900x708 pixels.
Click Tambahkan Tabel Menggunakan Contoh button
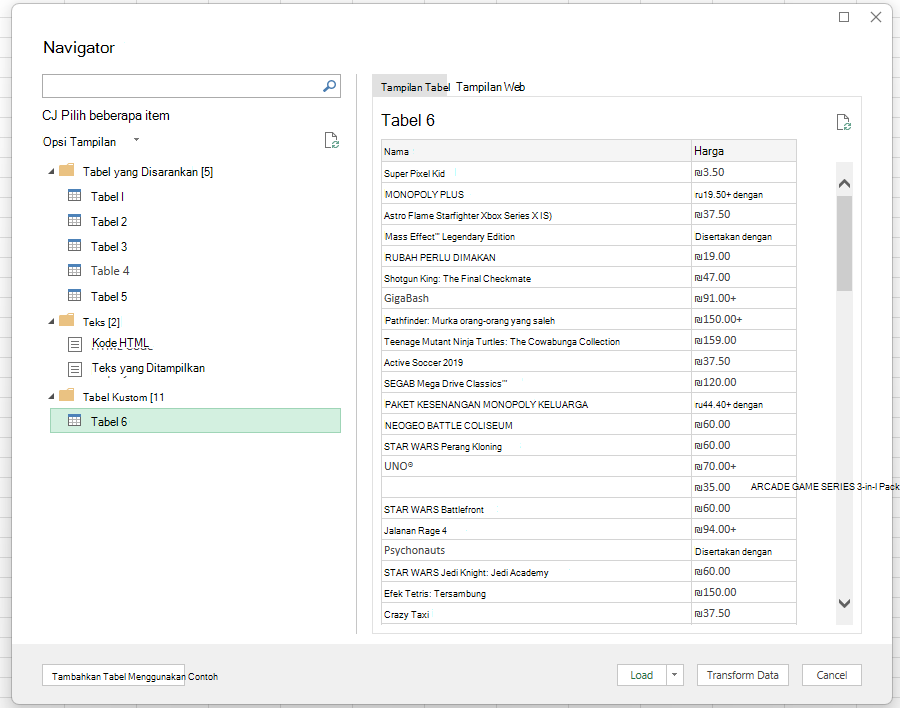point(114,676)
